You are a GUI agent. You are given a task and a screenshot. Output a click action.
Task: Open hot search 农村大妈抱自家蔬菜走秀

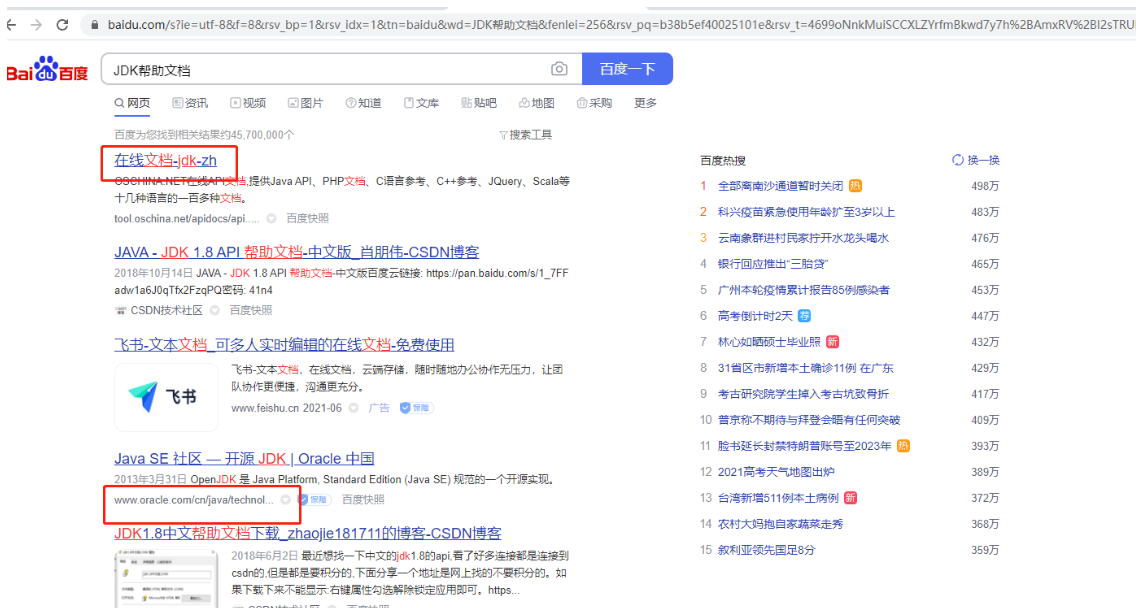coord(780,524)
